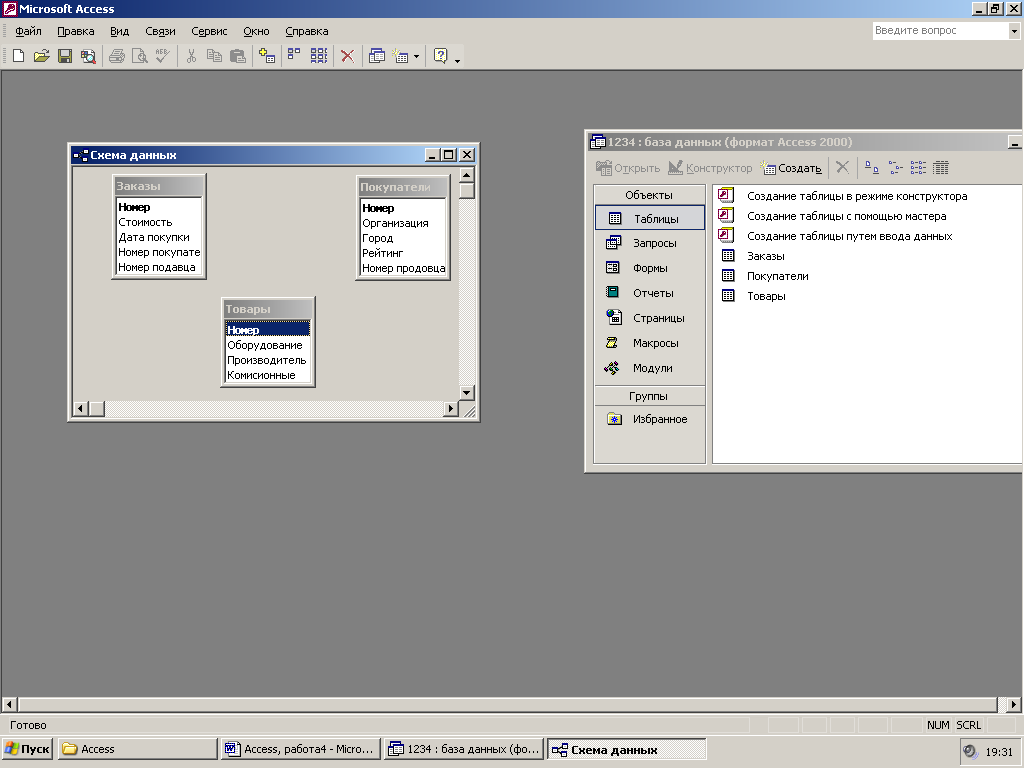Click the File search toolbar icon
This screenshot has width=1024, height=768.
pyautogui.click(x=88, y=56)
